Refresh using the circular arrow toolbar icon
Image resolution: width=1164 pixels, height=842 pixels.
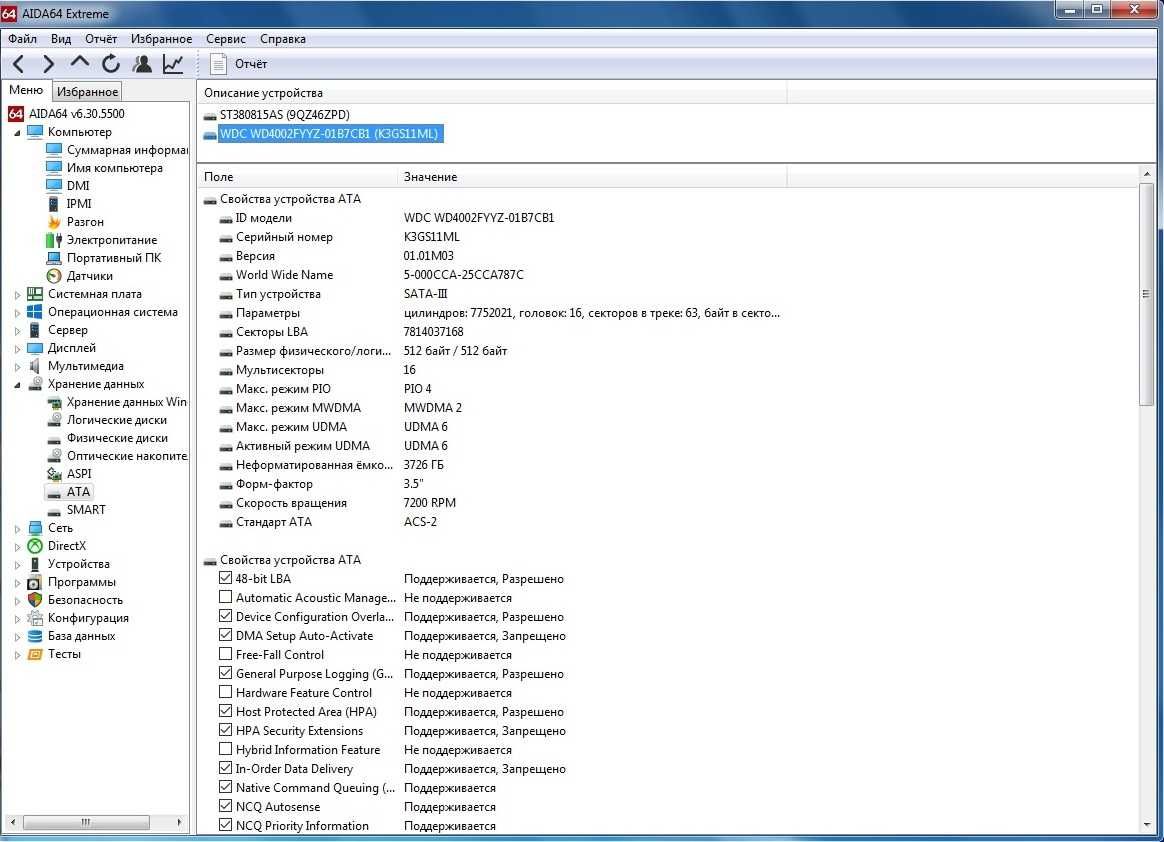tap(111, 64)
